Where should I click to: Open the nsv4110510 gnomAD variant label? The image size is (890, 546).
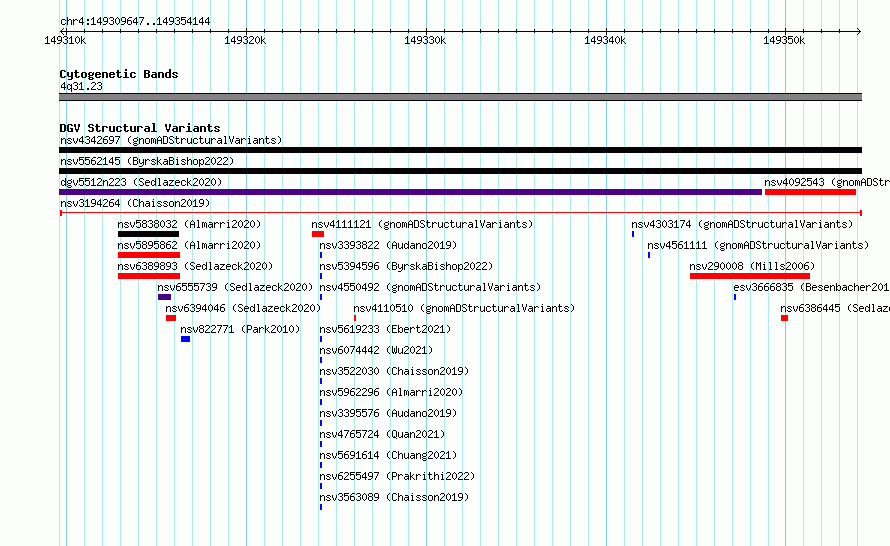(464, 308)
